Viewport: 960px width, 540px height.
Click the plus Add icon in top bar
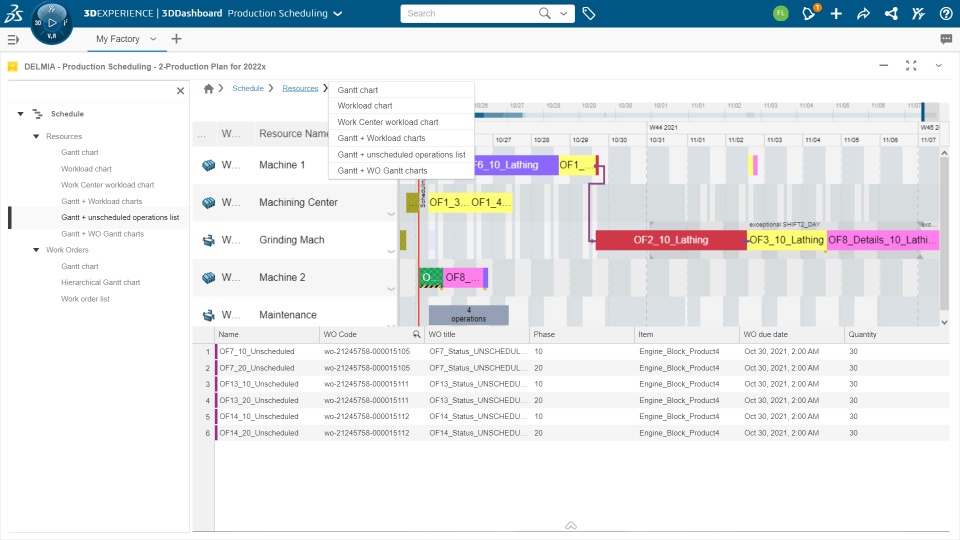tap(836, 13)
